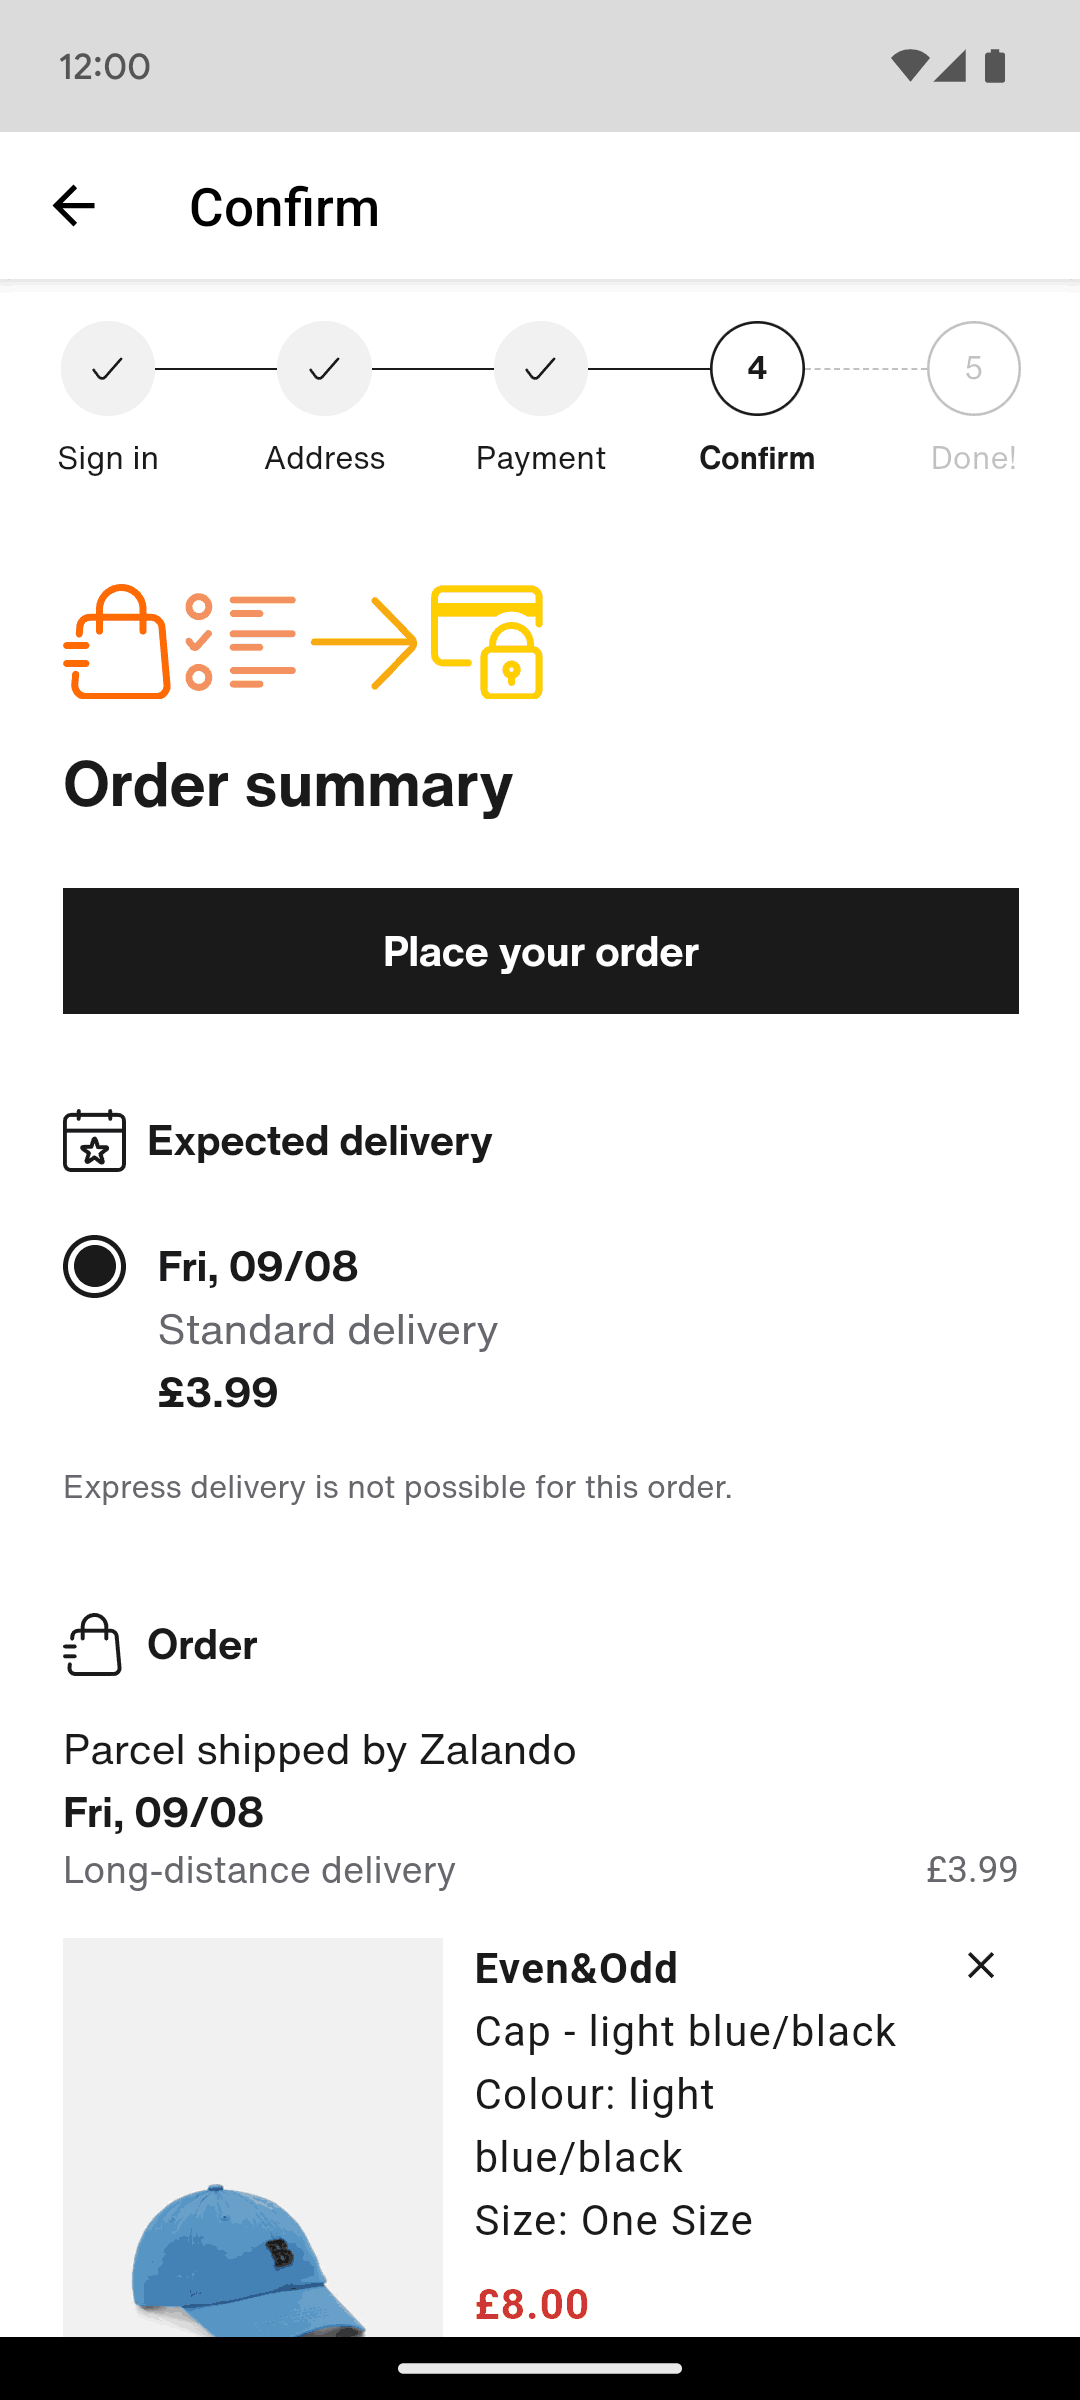
Task: Tap the orange shopping bag illustration
Action: tap(118, 642)
